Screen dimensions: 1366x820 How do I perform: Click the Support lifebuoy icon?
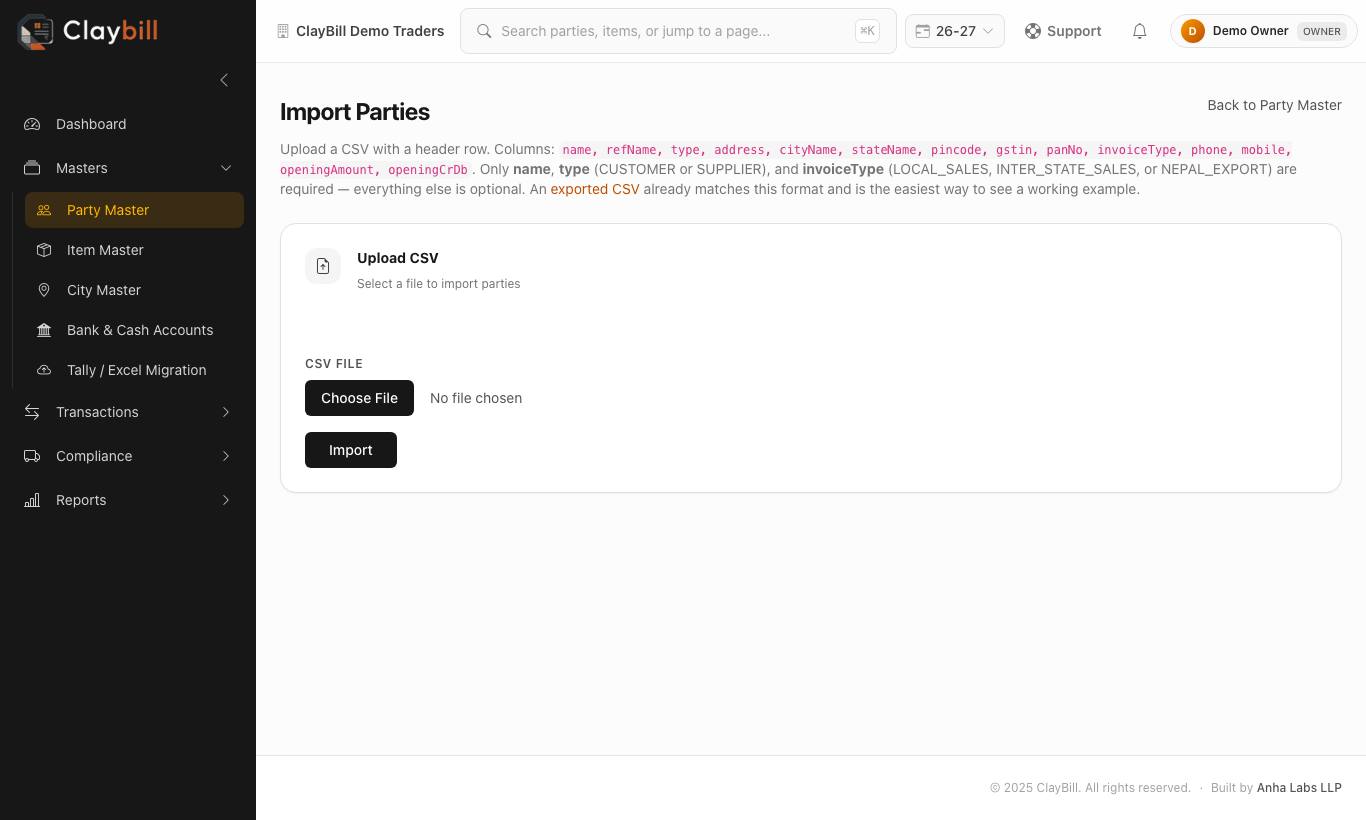coord(1033,31)
